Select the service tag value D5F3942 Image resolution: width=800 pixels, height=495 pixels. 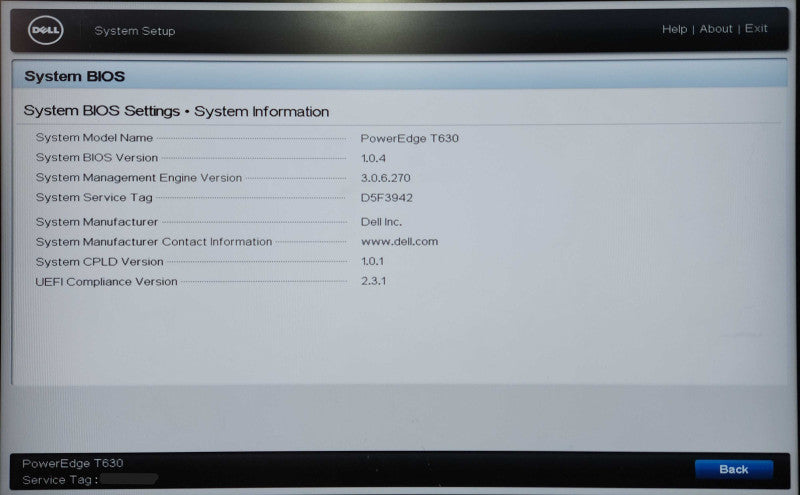[386, 197]
